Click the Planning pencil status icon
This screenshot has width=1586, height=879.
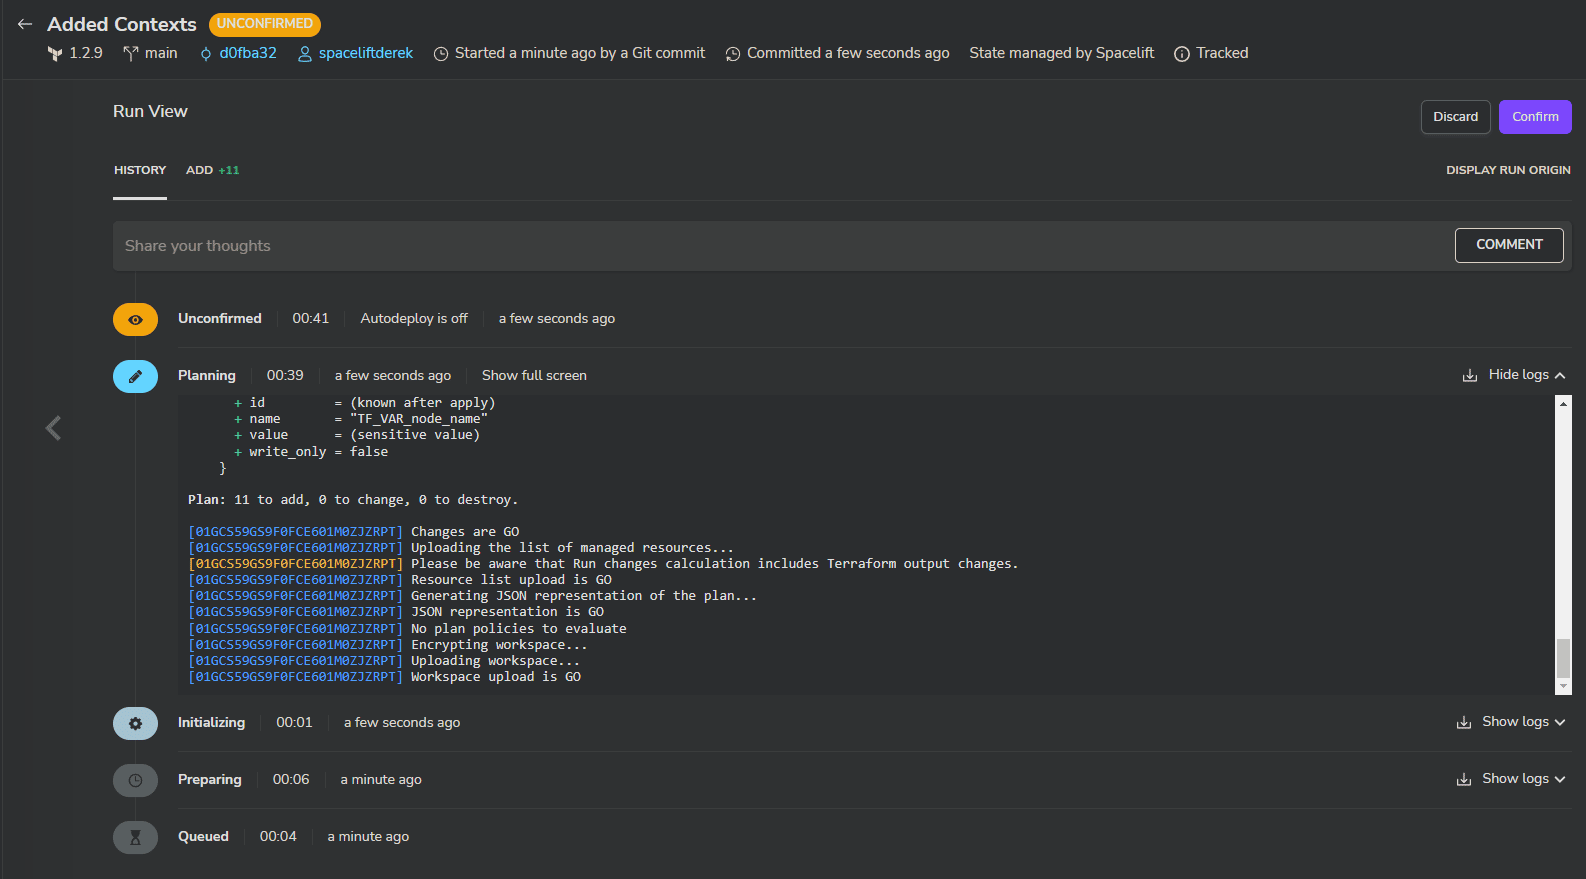coord(135,377)
